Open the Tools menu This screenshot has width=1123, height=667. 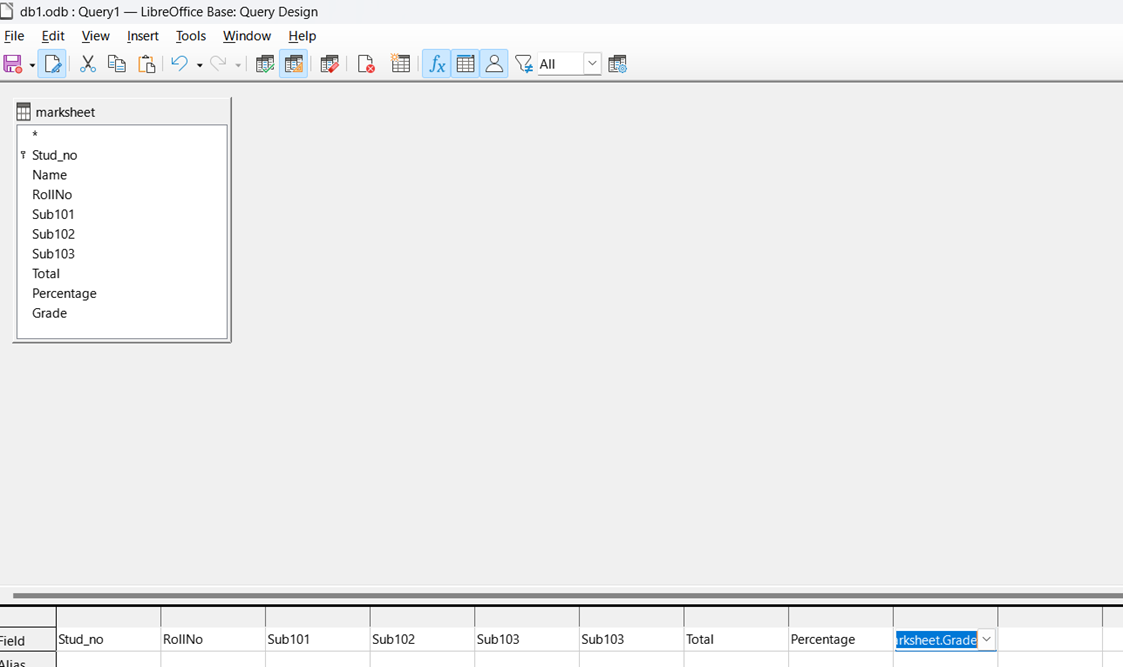click(x=191, y=36)
